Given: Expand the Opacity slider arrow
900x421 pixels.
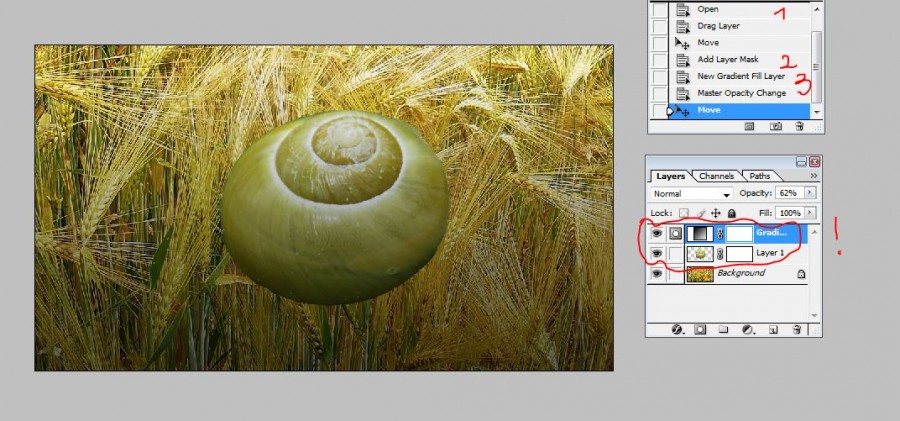Looking at the screenshot, I should 810,193.
